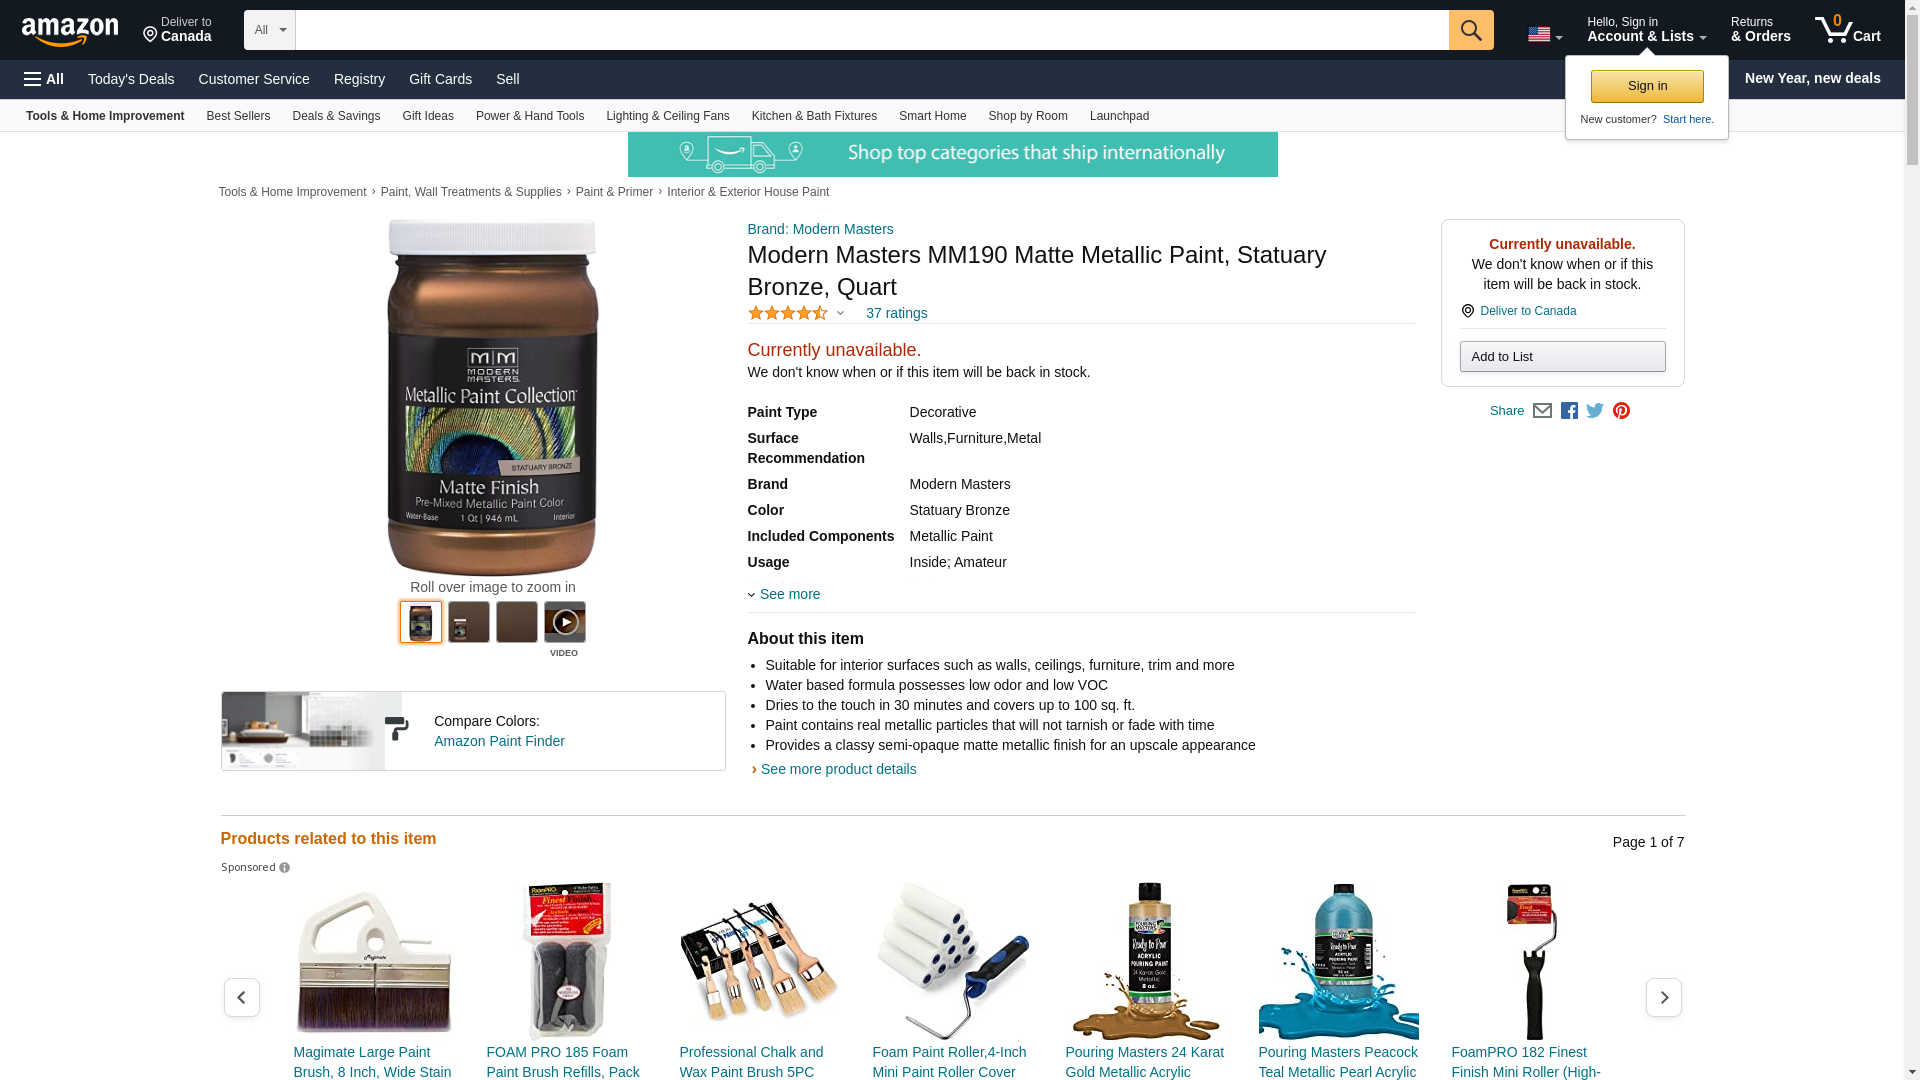Open Best Sellers in the sub navigation
The width and height of the screenshot is (1920, 1080).
(x=238, y=116)
